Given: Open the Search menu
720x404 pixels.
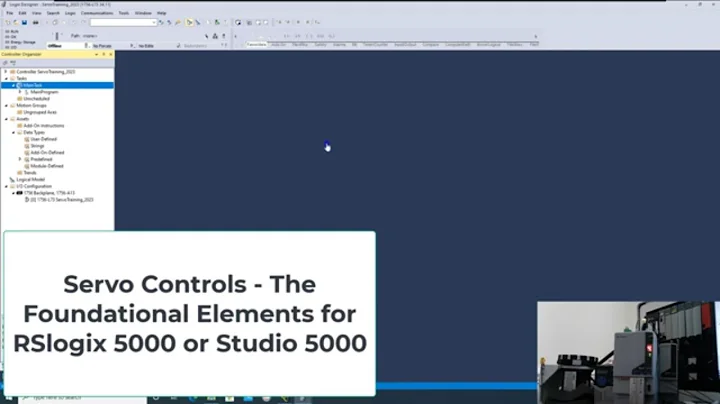Looking at the screenshot, I should (53, 13).
